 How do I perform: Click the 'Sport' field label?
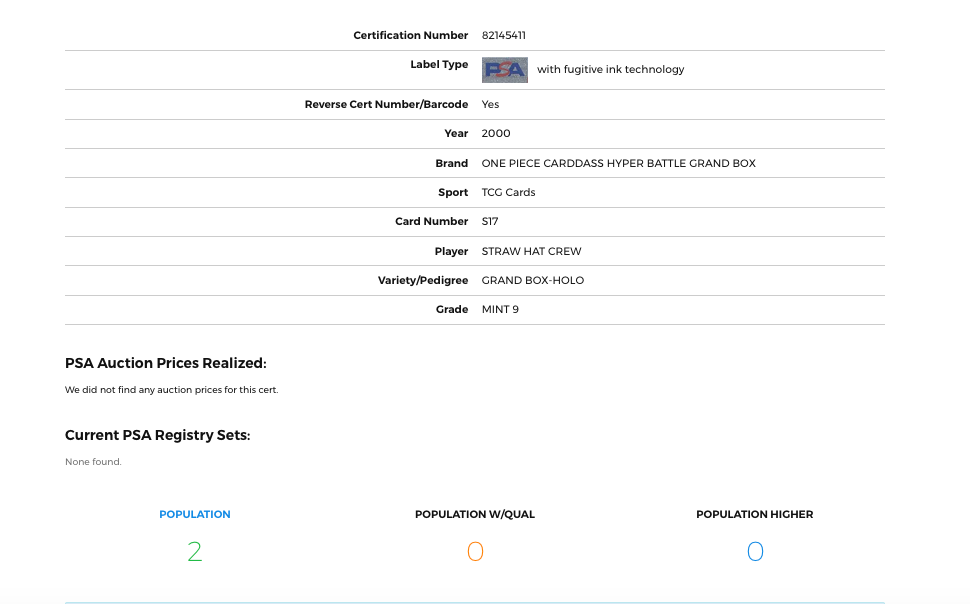click(x=453, y=192)
